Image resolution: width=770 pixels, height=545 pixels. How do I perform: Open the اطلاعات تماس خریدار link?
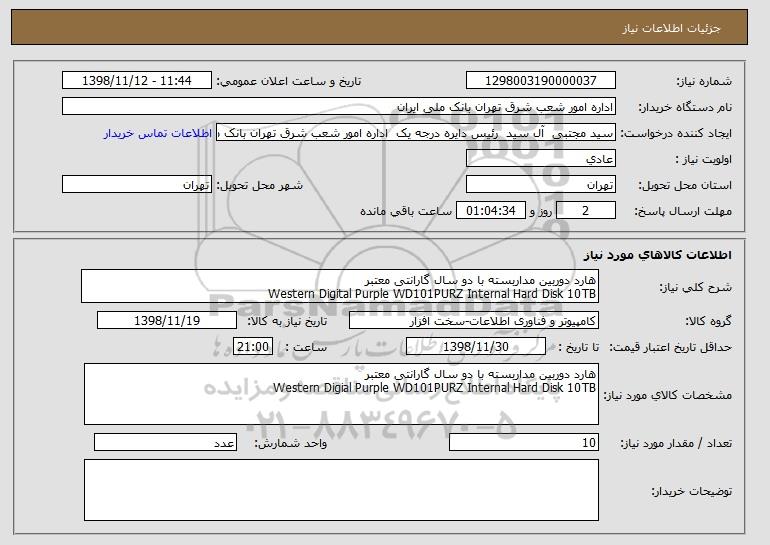tap(158, 134)
